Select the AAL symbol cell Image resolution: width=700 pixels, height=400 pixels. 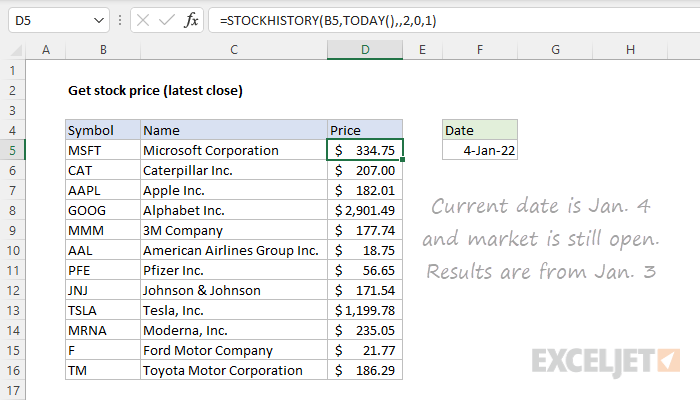(x=103, y=250)
